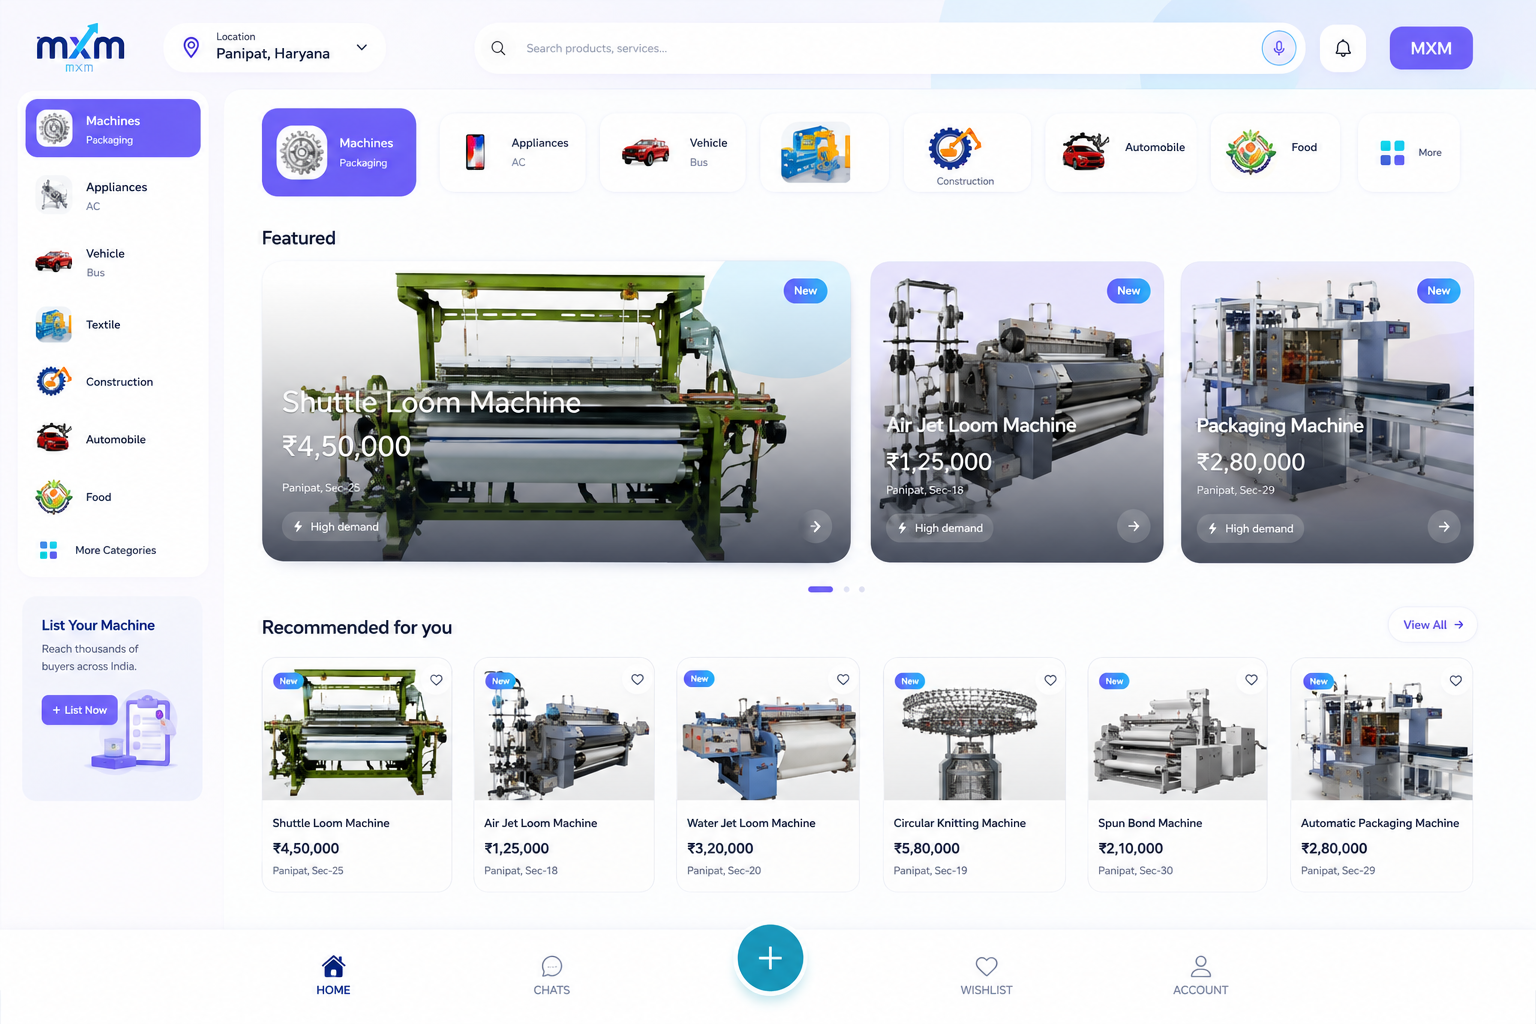
Task: Wishlist the Air Jet Loom Machine product
Action: (x=637, y=680)
